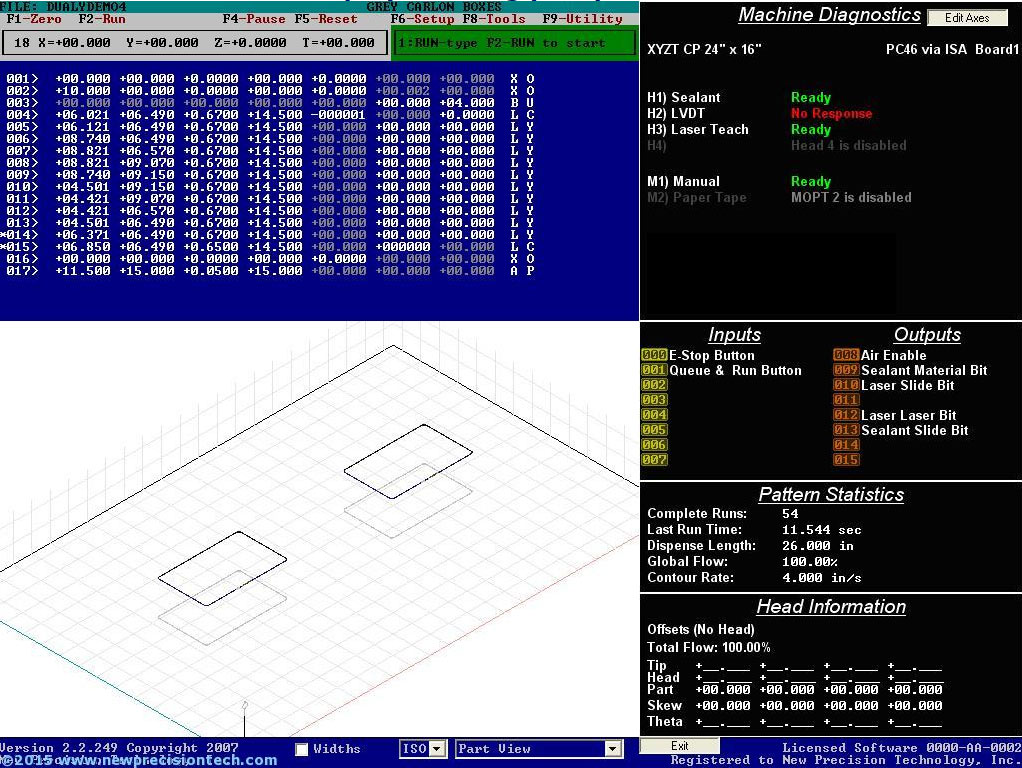The image size is (1022, 768).
Task: Click the Edit Axes button
Action: coord(967,18)
